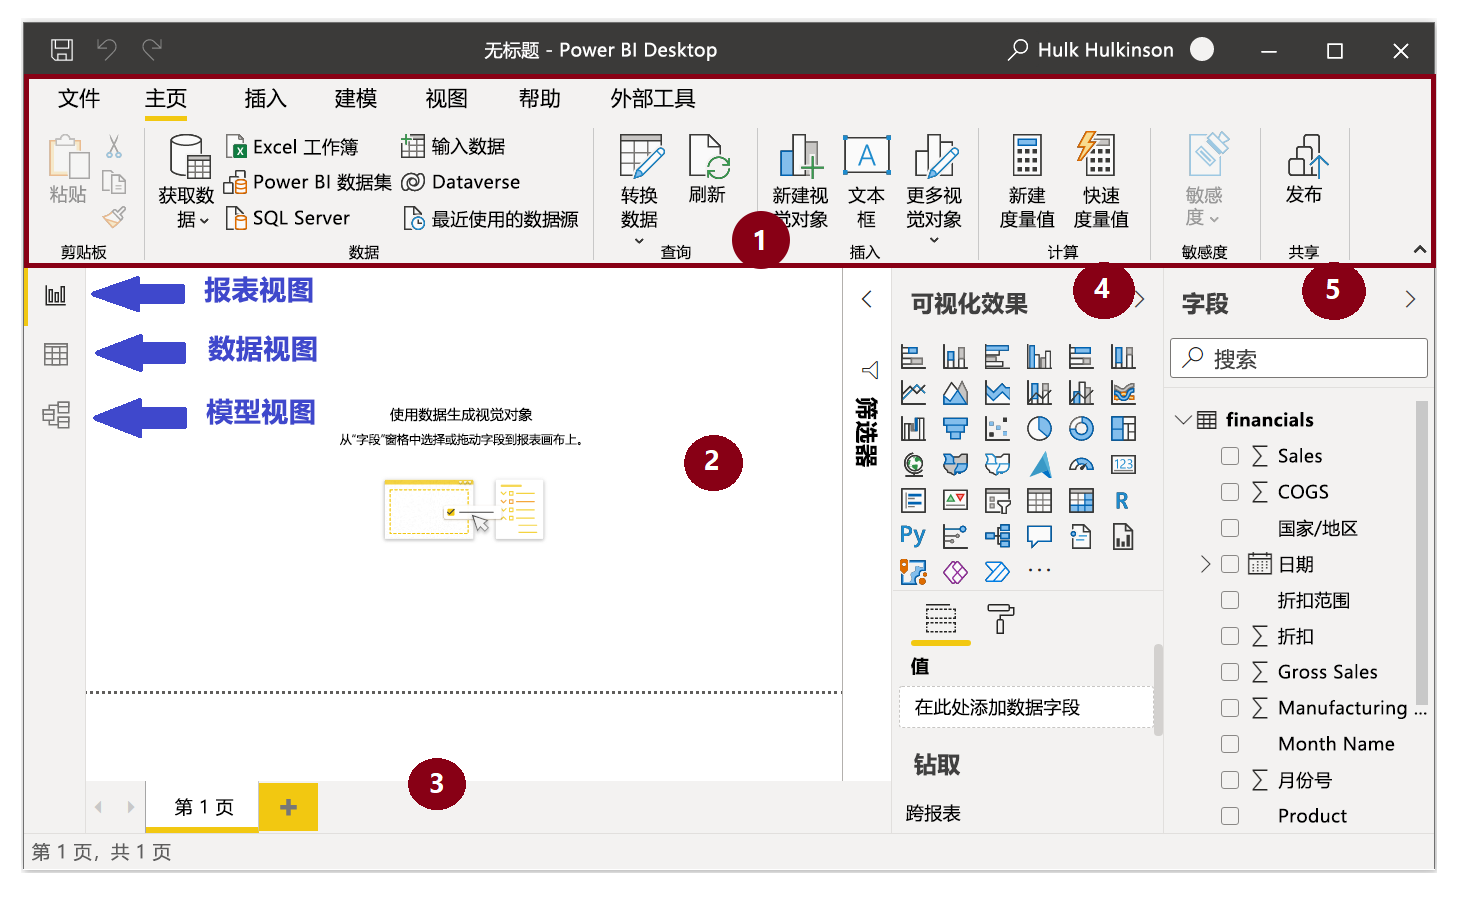Collapse the 字段 pane chevron
This screenshot has height=898, width=1460.
(1410, 299)
